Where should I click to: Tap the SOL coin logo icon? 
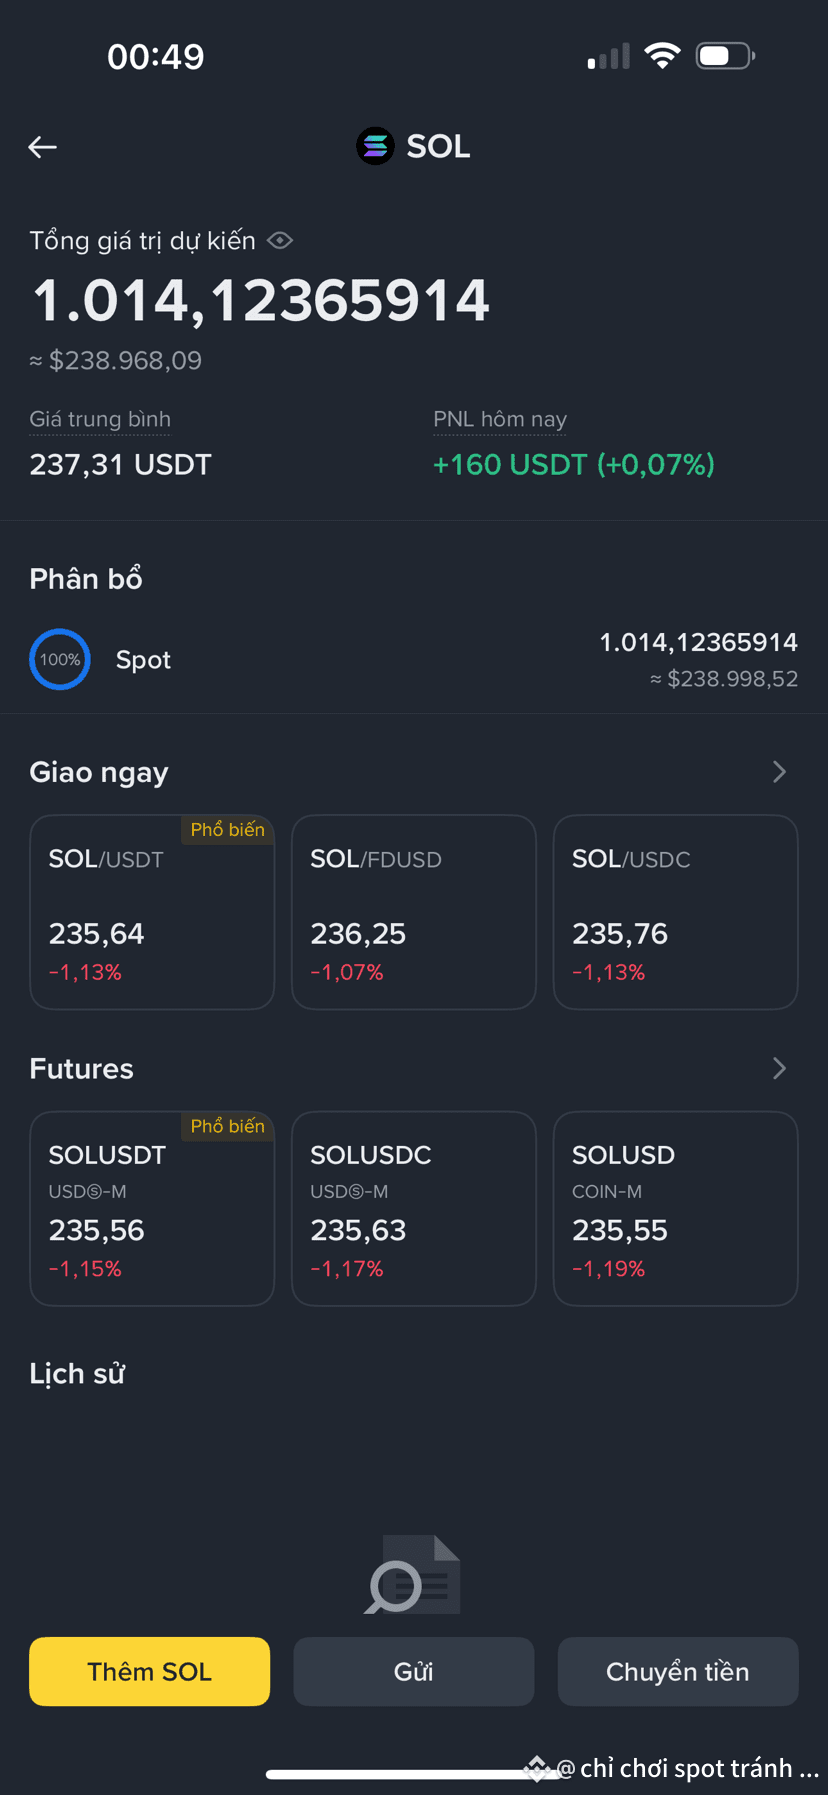(375, 147)
